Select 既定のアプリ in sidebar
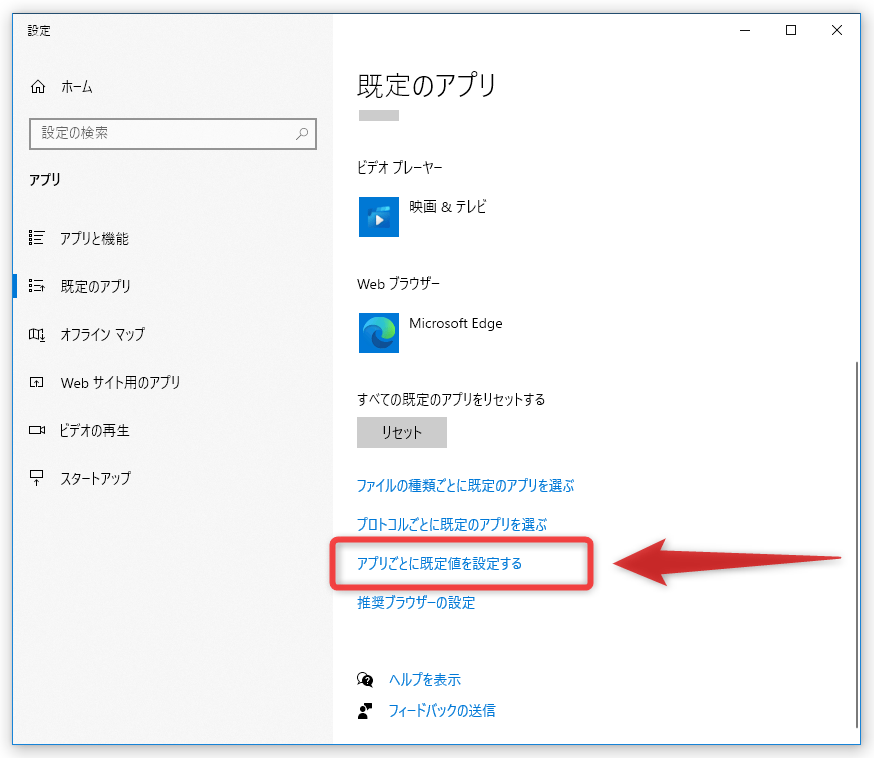 click(95, 286)
